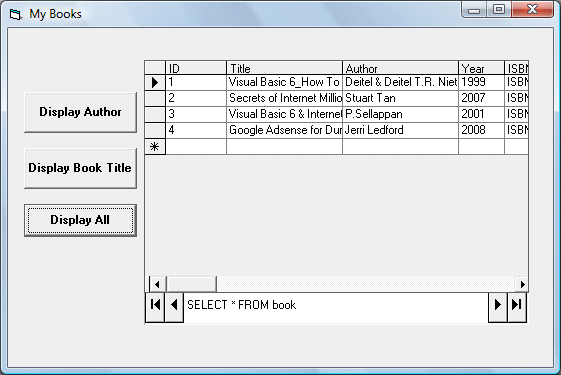Click the Display All button
The width and height of the screenshot is (561, 375).
point(81,220)
